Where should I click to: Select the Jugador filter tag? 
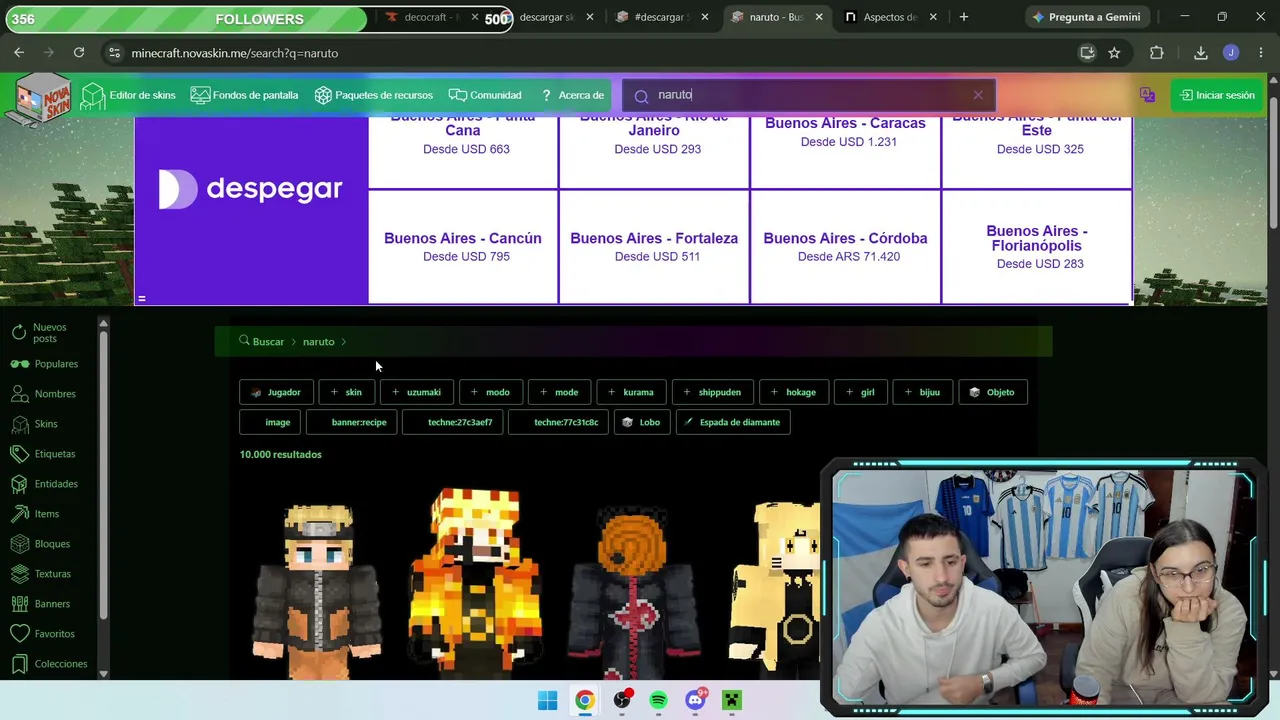pyautogui.click(x=276, y=392)
